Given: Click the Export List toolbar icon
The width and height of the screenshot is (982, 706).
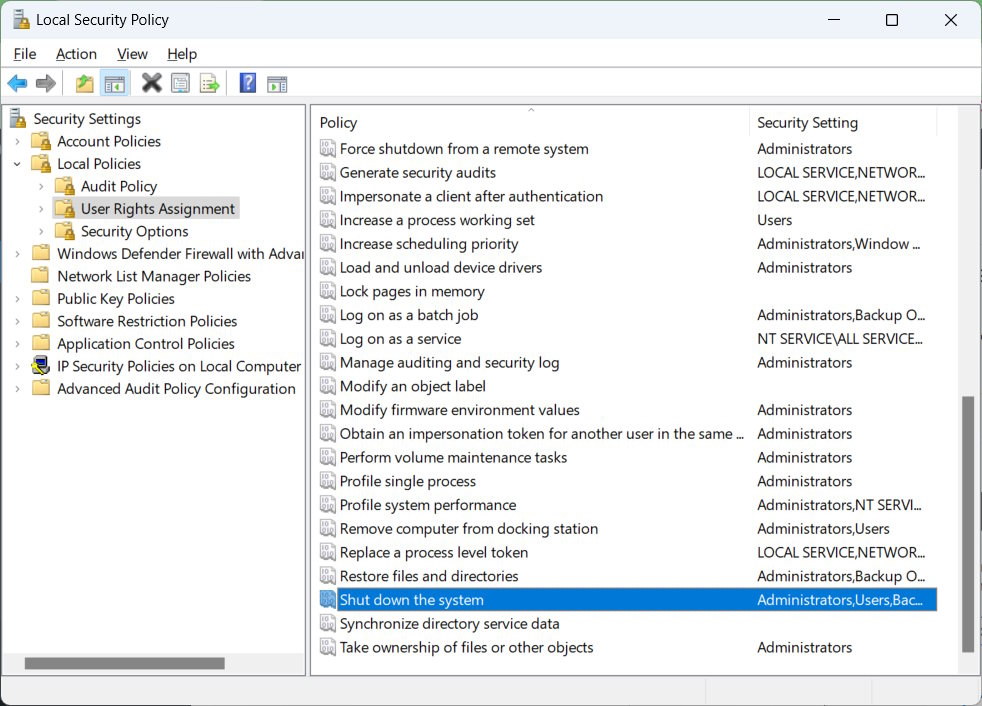Looking at the screenshot, I should [x=210, y=83].
